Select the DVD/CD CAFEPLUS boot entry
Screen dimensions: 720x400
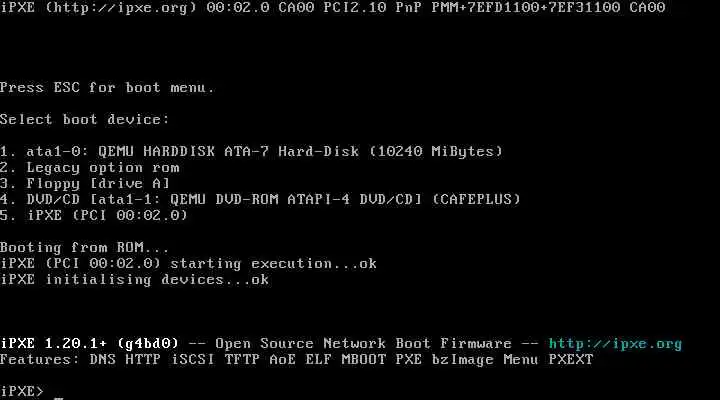[x=260, y=199]
